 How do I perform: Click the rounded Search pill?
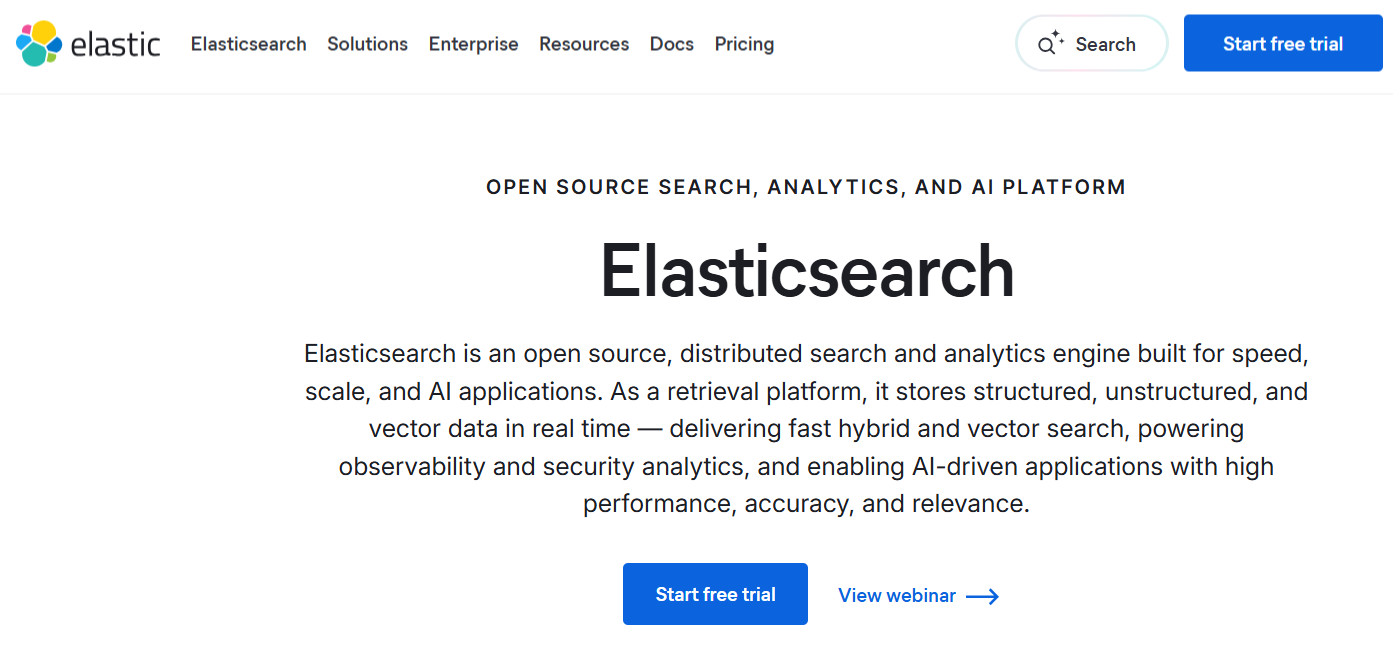pyautogui.click(x=1091, y=43)
